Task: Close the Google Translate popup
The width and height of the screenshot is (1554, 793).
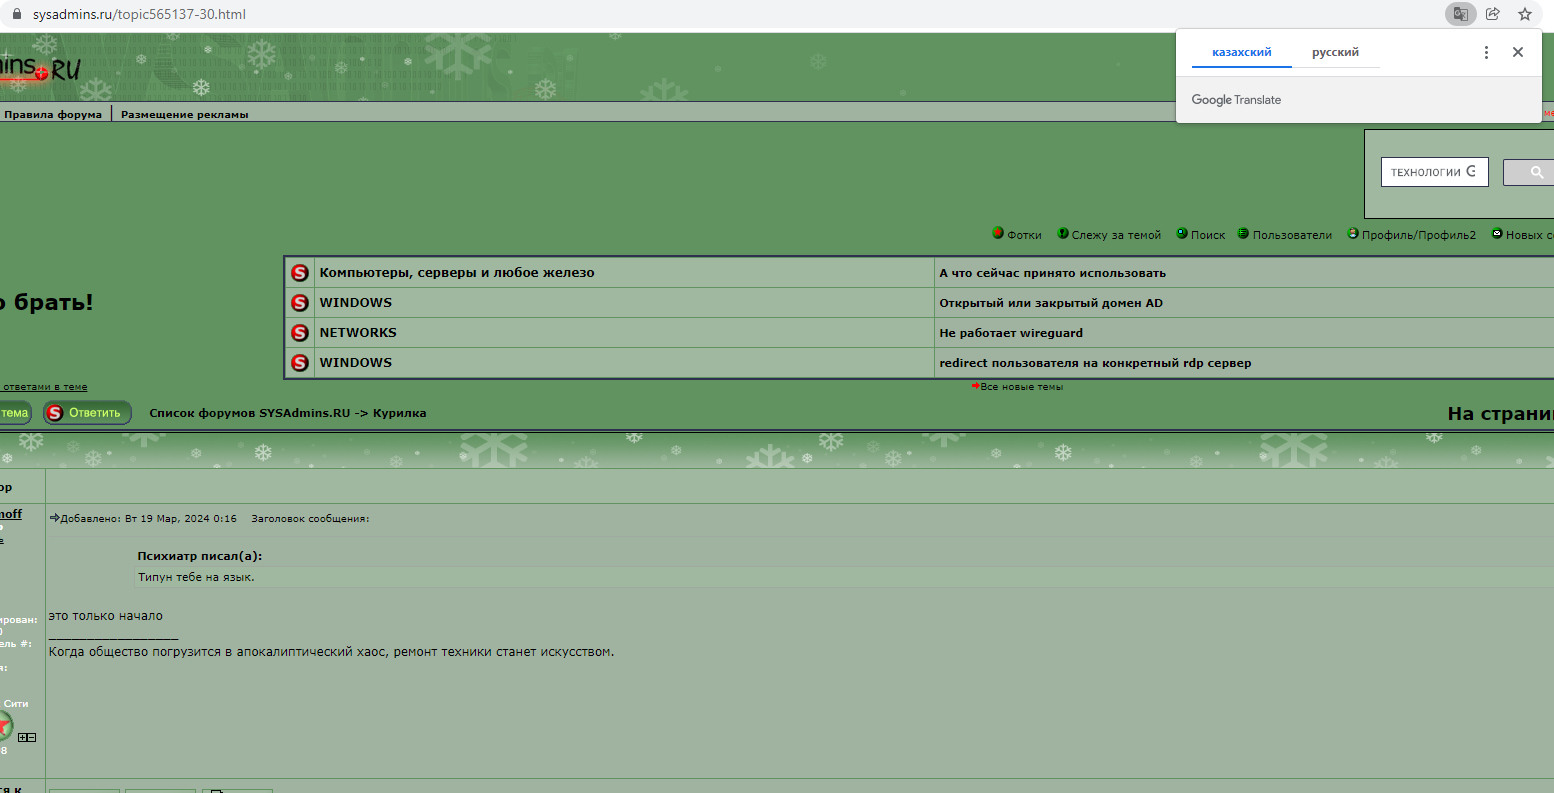Action: (x=1518, y=52)
